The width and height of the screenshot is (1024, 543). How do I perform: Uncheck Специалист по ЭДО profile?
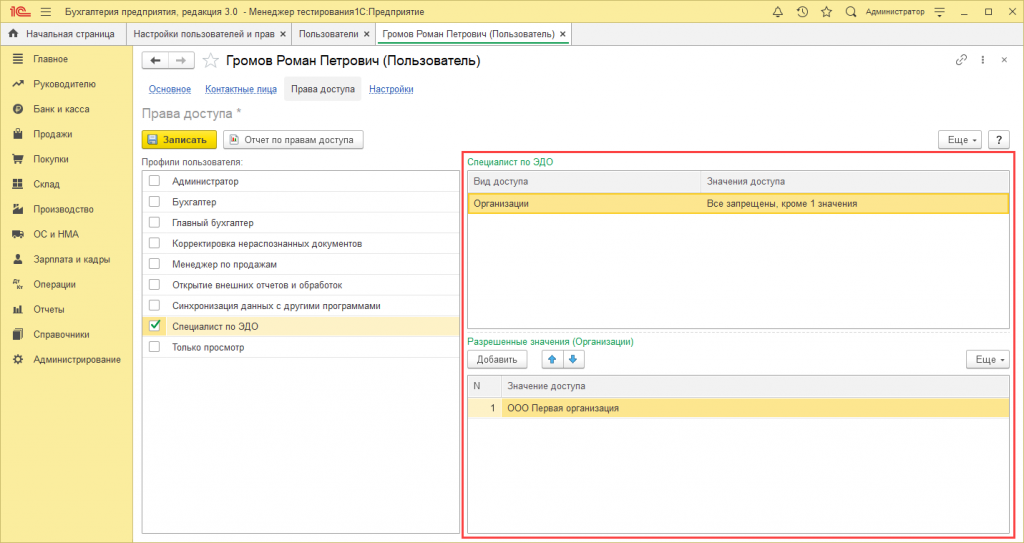(154, 325)
